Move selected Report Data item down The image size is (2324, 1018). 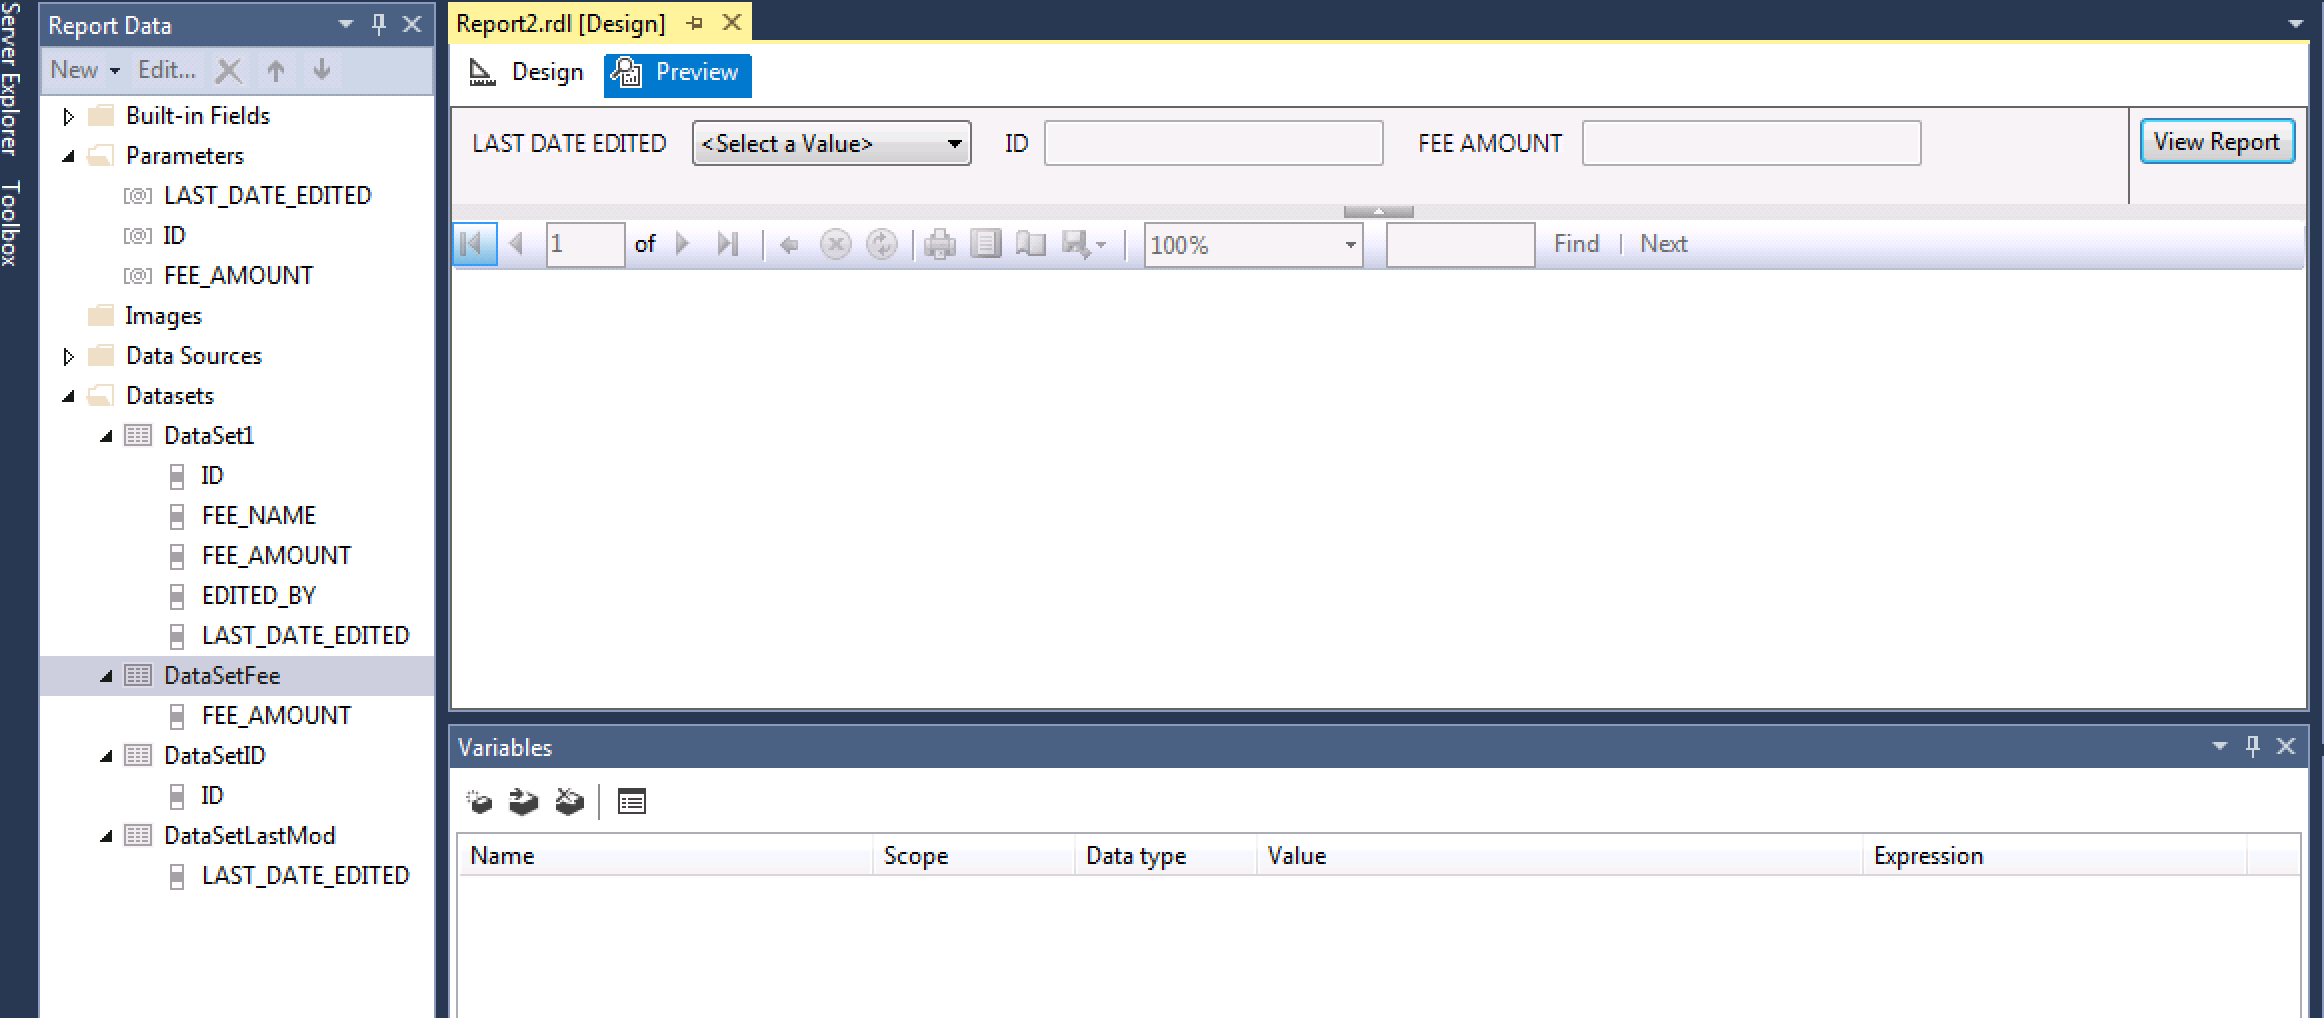pos(322,70)
